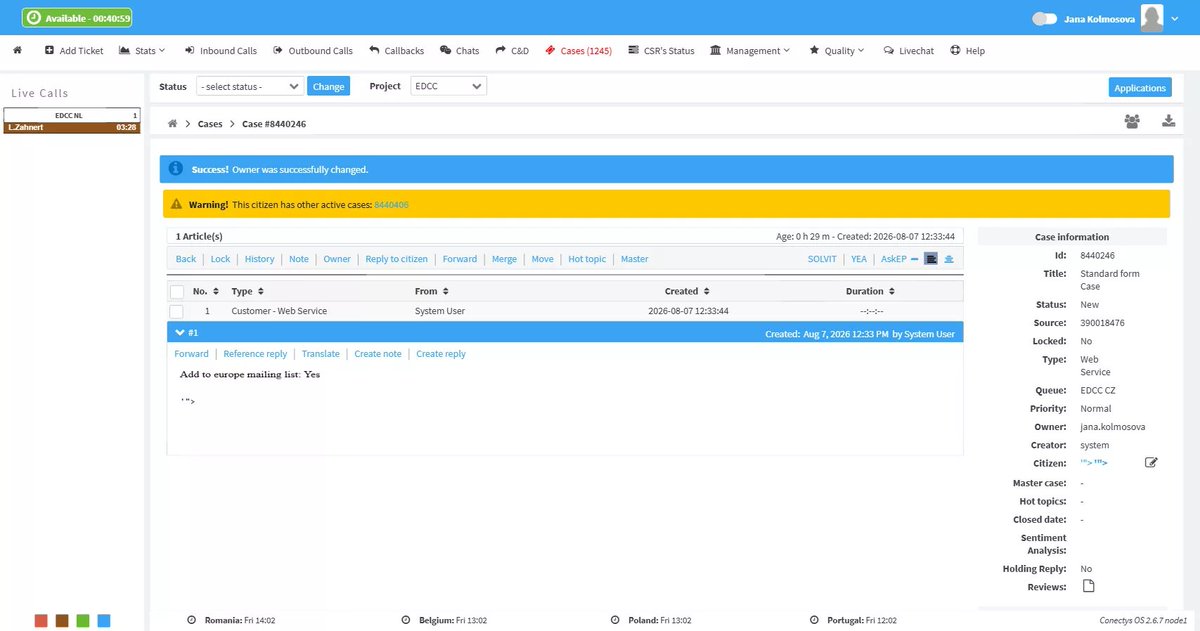Screen dimensions: 1200x631
Task: Open the Callbacks page
Action: point(396,50)
